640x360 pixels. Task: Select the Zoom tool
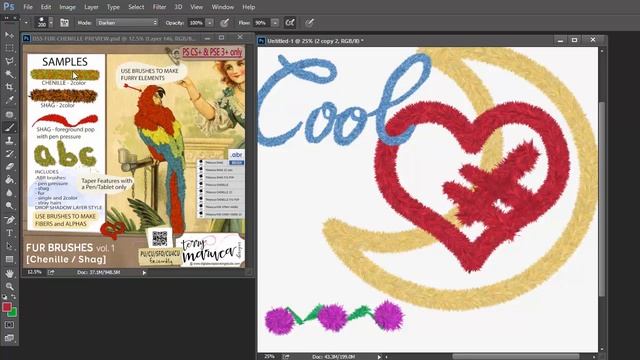(9, 287)
